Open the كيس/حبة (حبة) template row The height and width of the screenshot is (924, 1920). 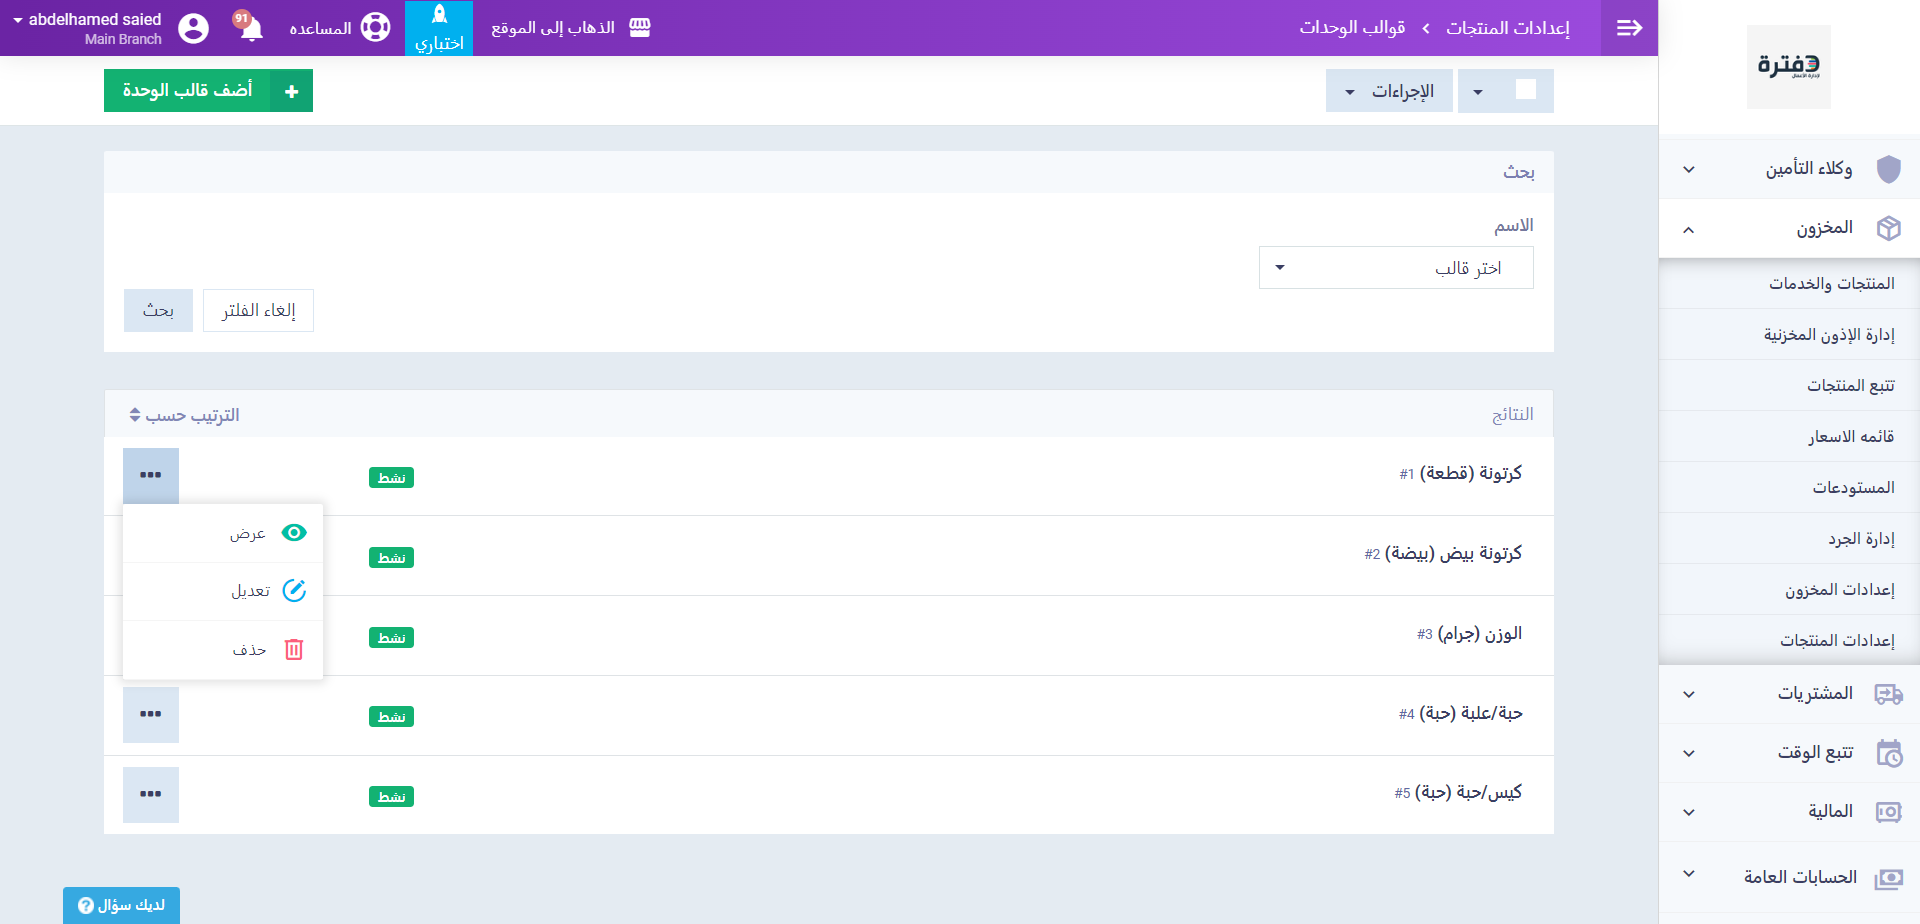pos(829,795)
